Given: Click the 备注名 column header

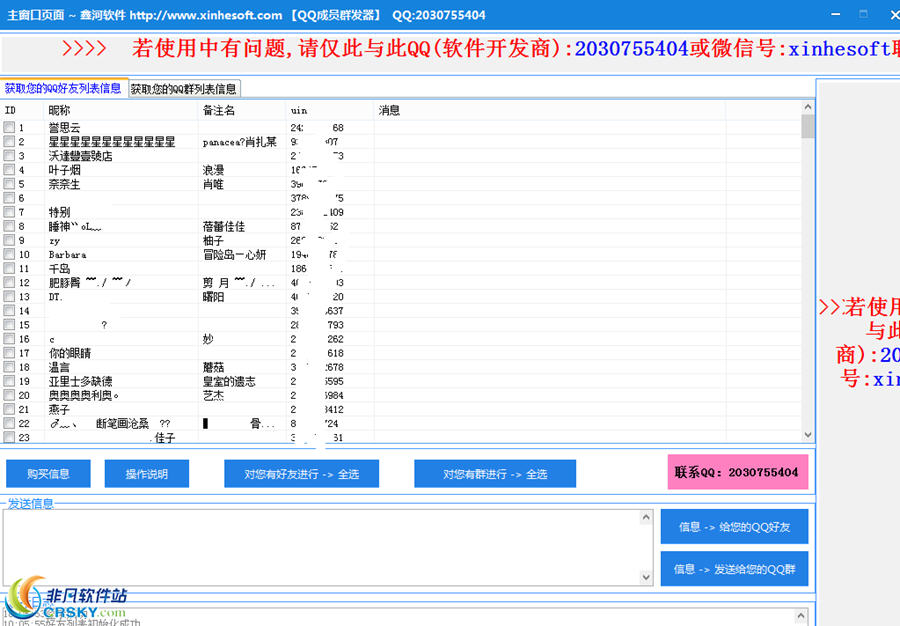Looking at the screenshot, I should (242, 110).
